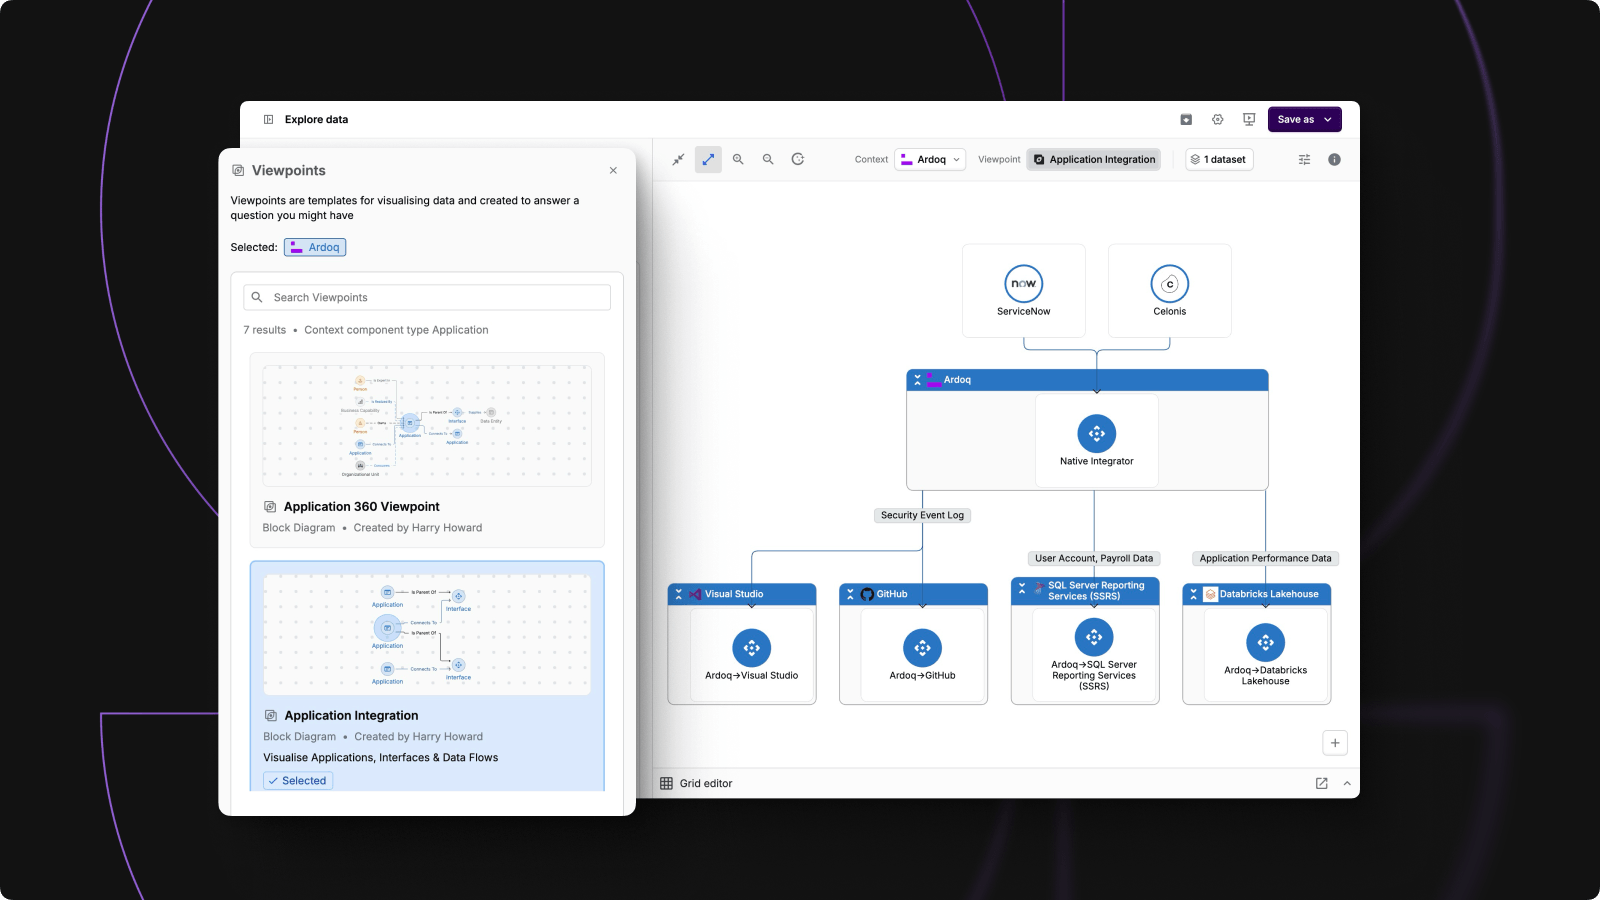1600x900 pixels.
Task: Select the Application Integration viewpoint button
Action: click(1094, 160)
